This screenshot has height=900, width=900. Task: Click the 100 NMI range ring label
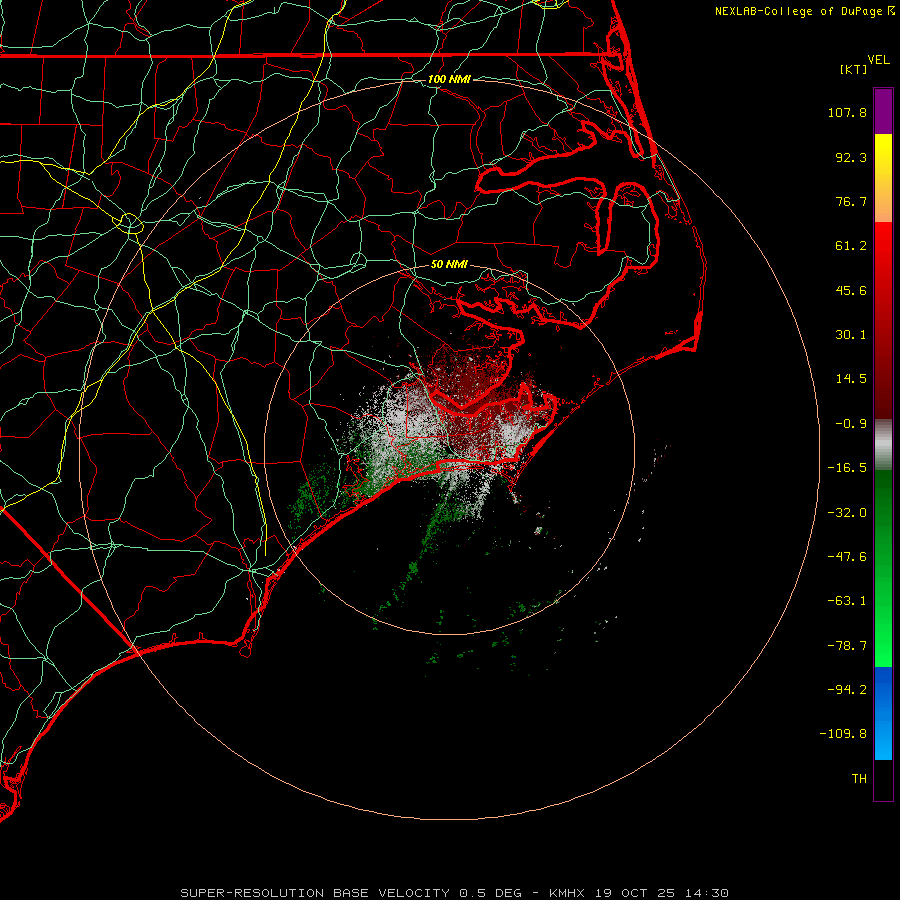(449, 79)
